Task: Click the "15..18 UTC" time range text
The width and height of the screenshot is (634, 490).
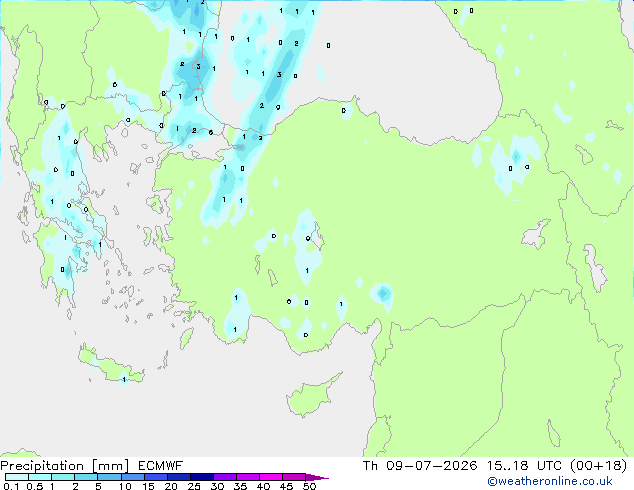Action: (x=524, y=466)
